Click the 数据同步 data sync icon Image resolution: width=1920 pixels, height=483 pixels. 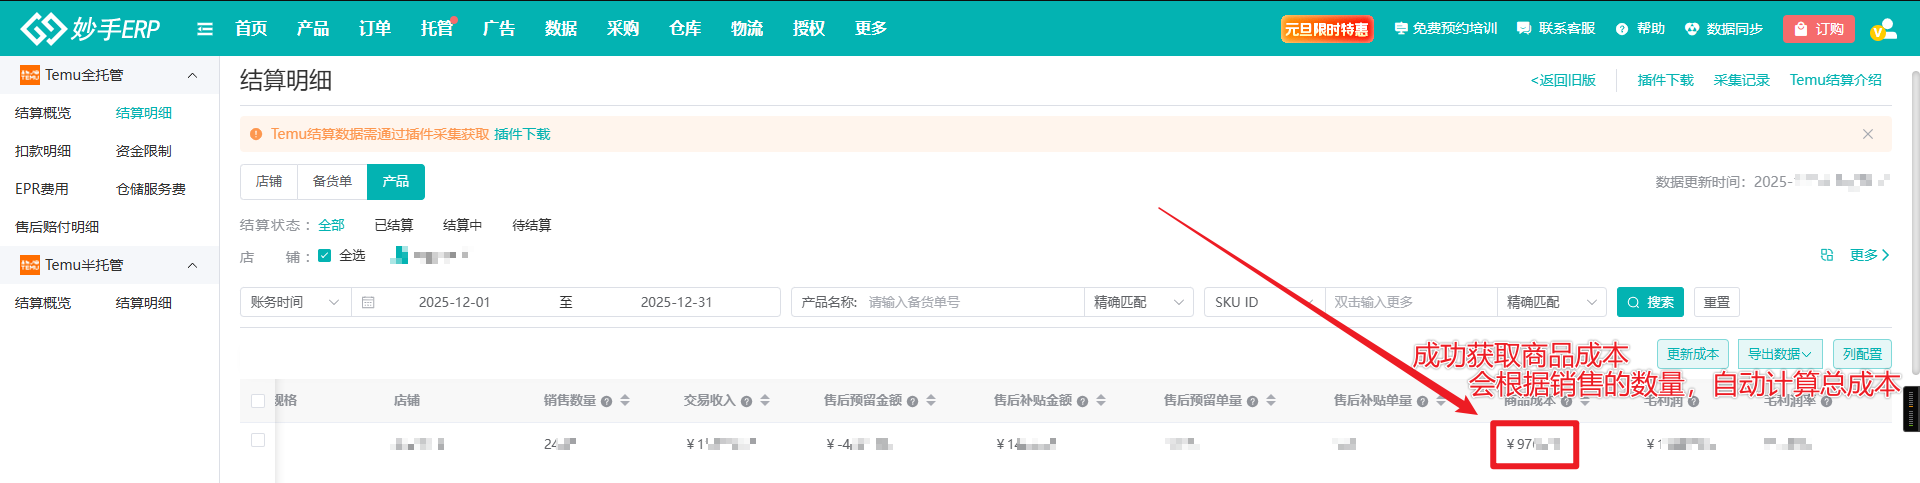point(1692,29)
